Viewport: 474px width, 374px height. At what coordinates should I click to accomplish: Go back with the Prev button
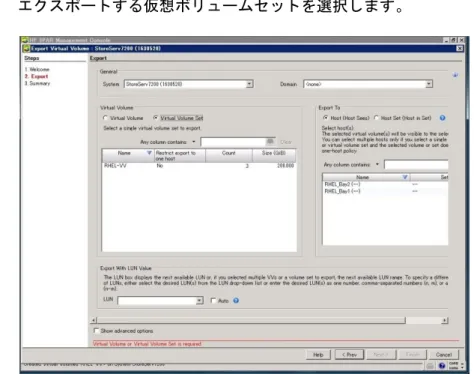(x=349, y=355)
